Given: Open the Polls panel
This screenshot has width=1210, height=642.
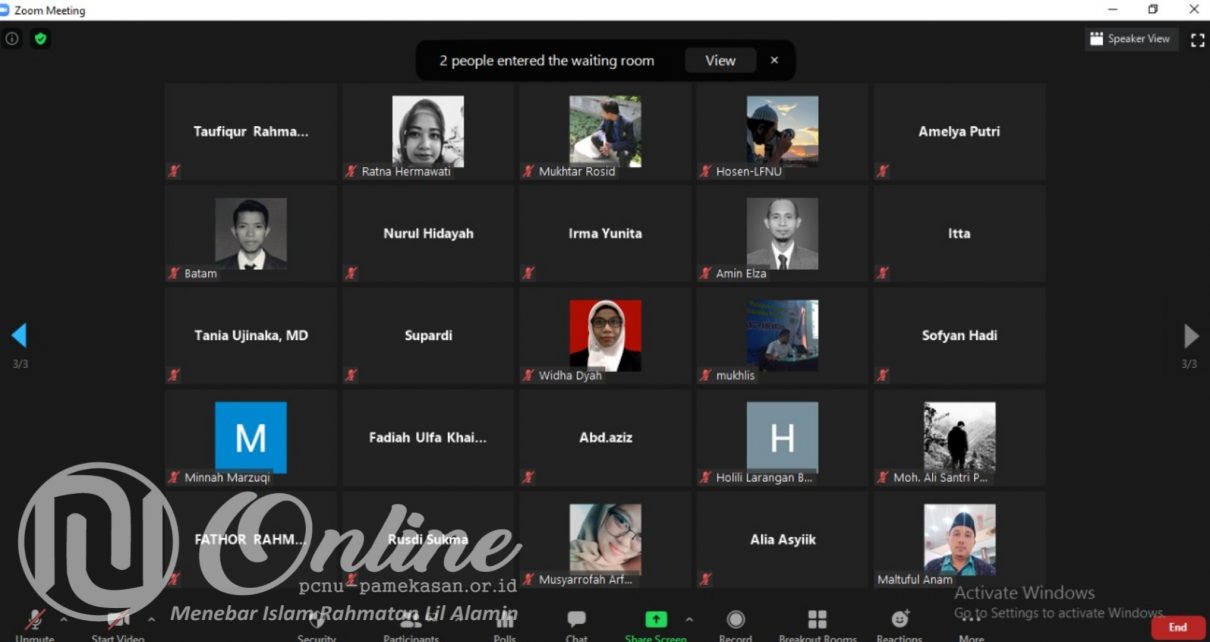Looking at the screenshot, I should point(505,622).
